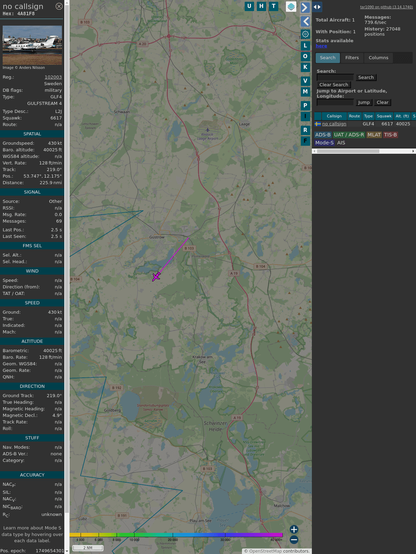This screenshot has height=554, width=416.
Task: Expand sidebar with right chevron button
Action: click(x=305, y=7)
